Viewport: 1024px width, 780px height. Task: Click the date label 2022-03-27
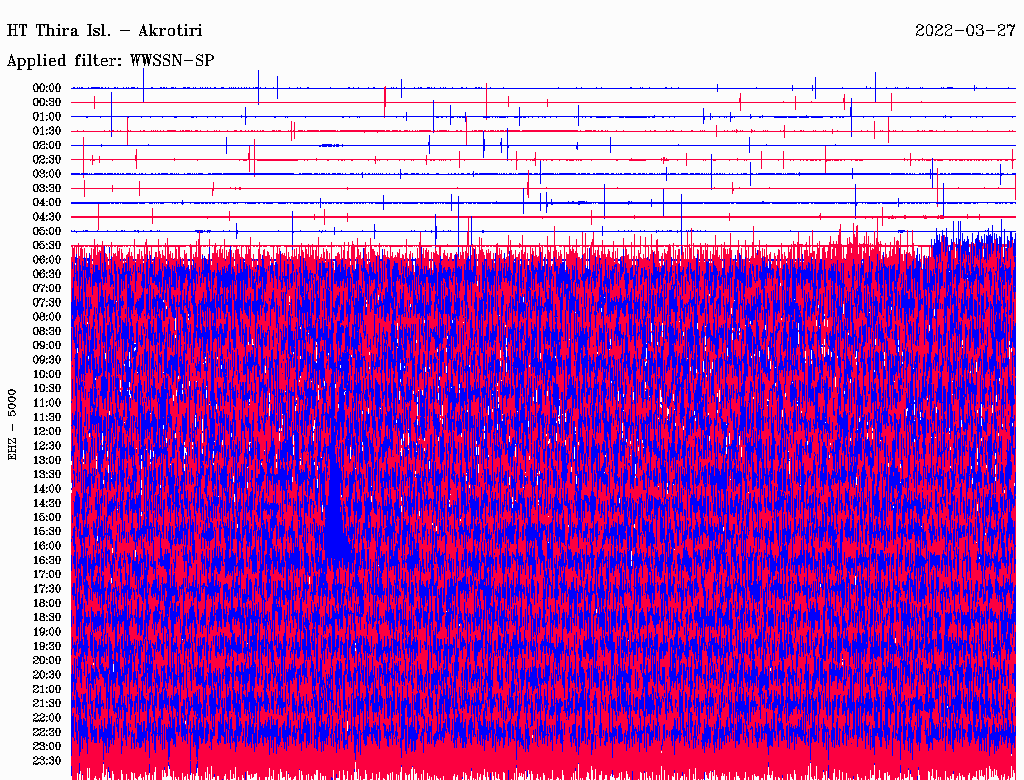[965, 31]
